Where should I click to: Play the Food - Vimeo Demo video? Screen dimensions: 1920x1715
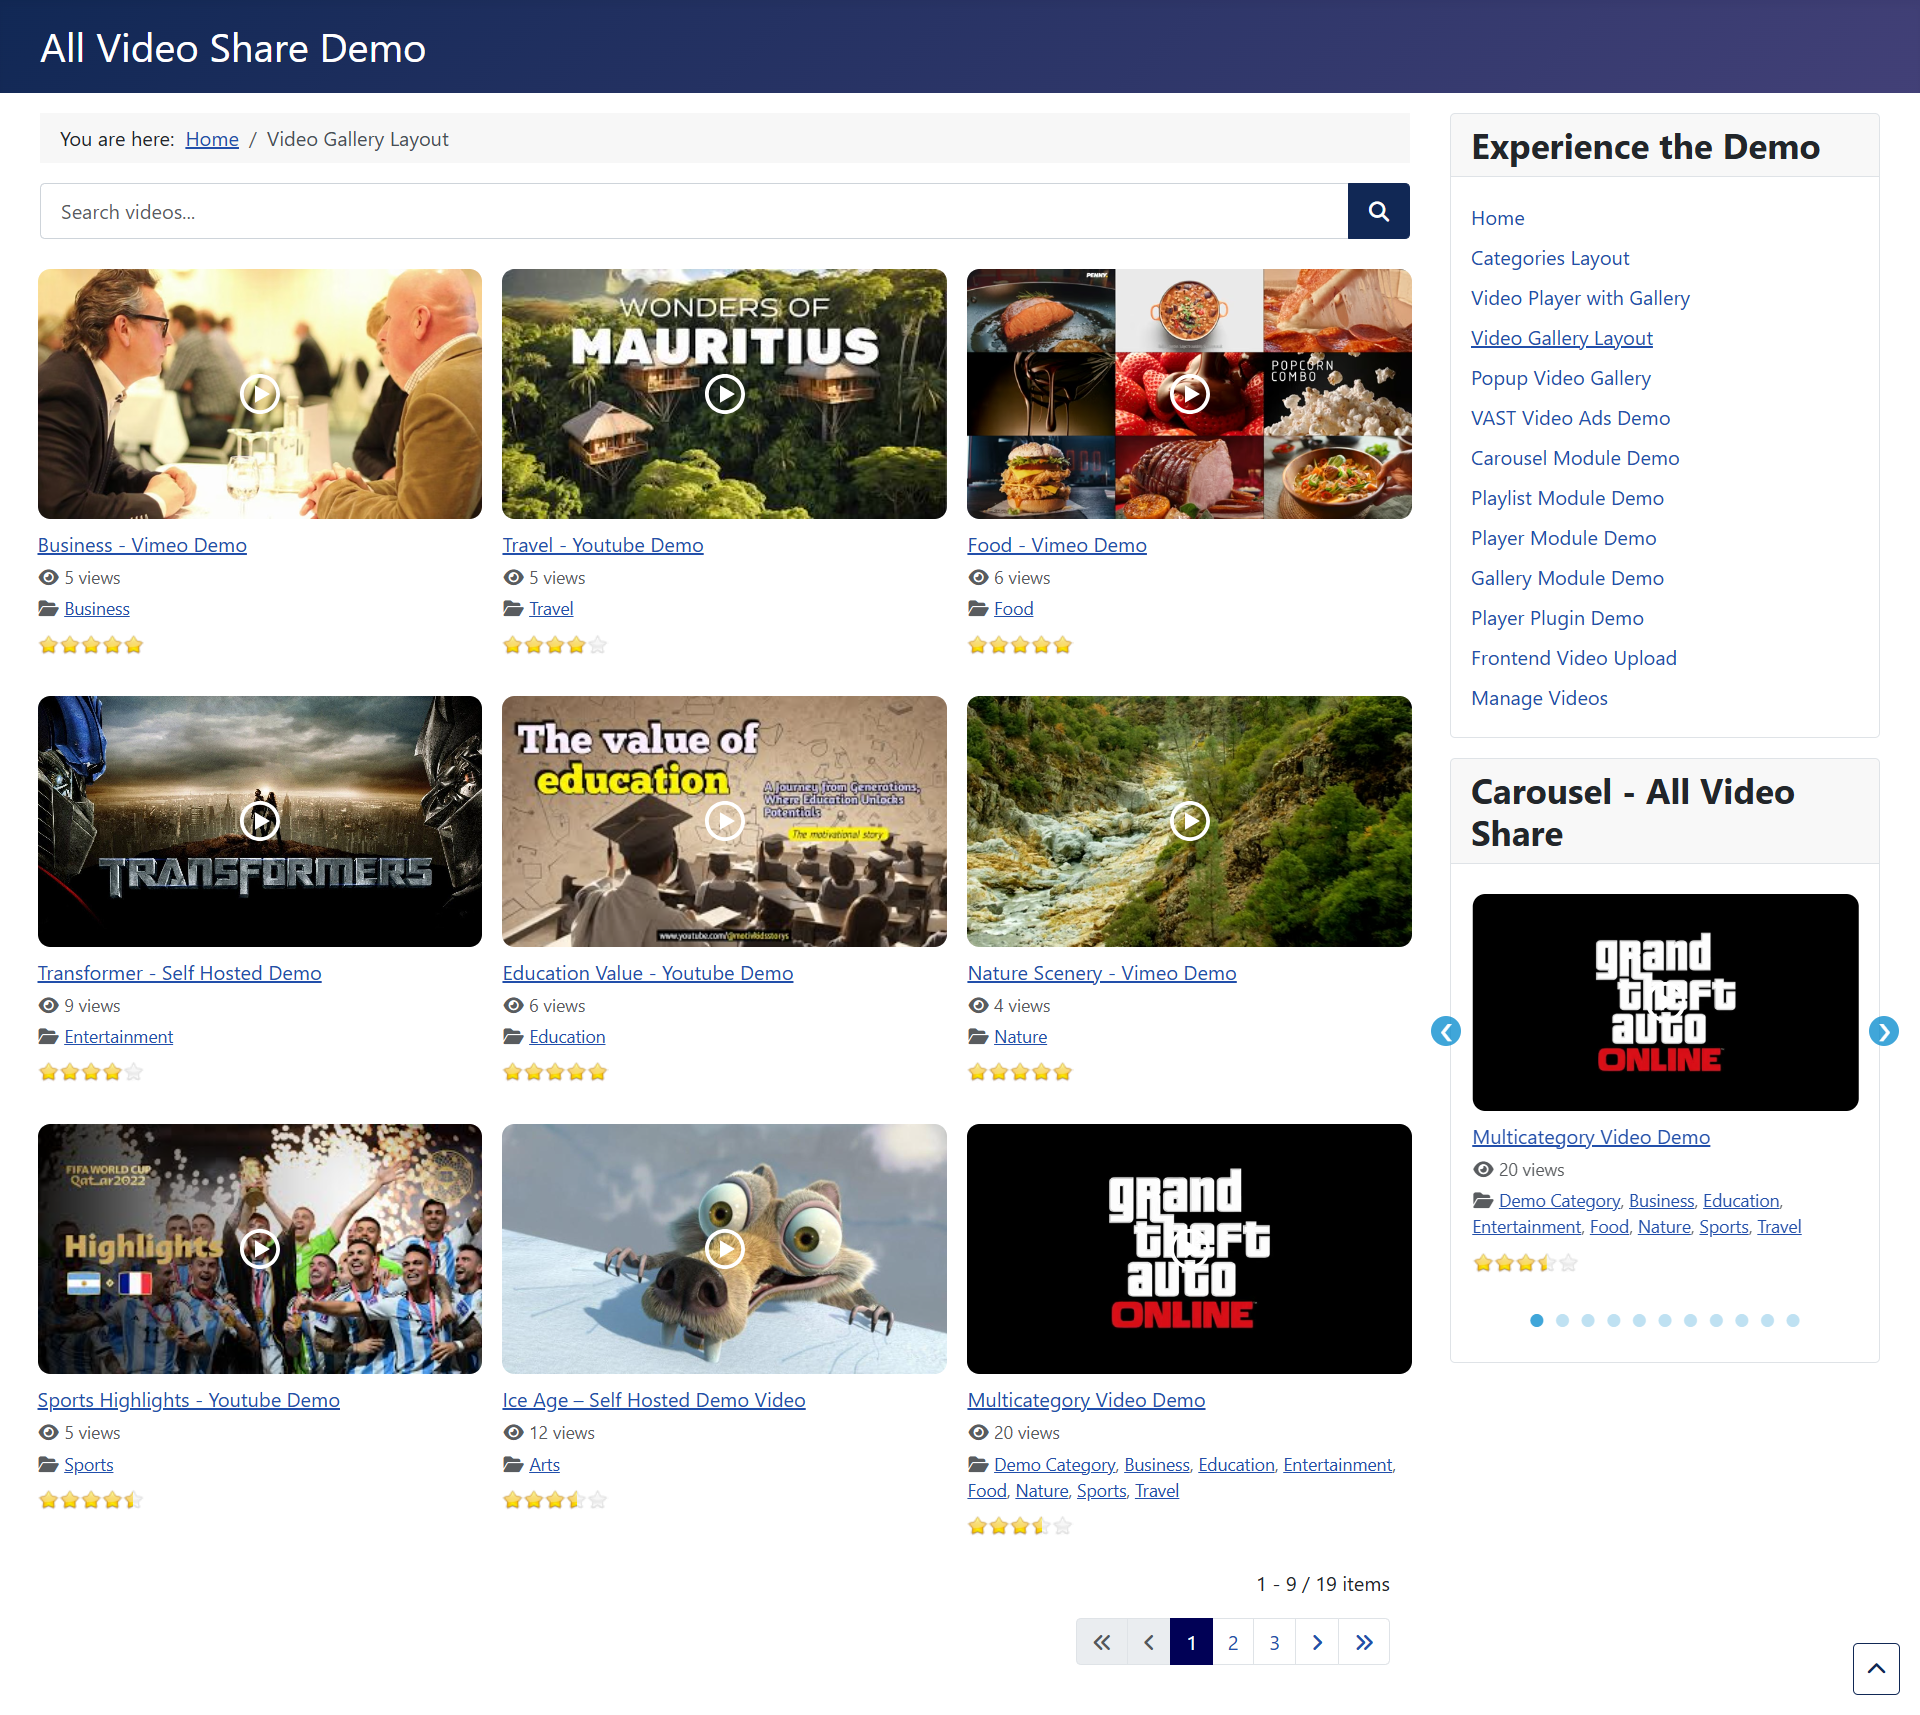(1189, 394)
